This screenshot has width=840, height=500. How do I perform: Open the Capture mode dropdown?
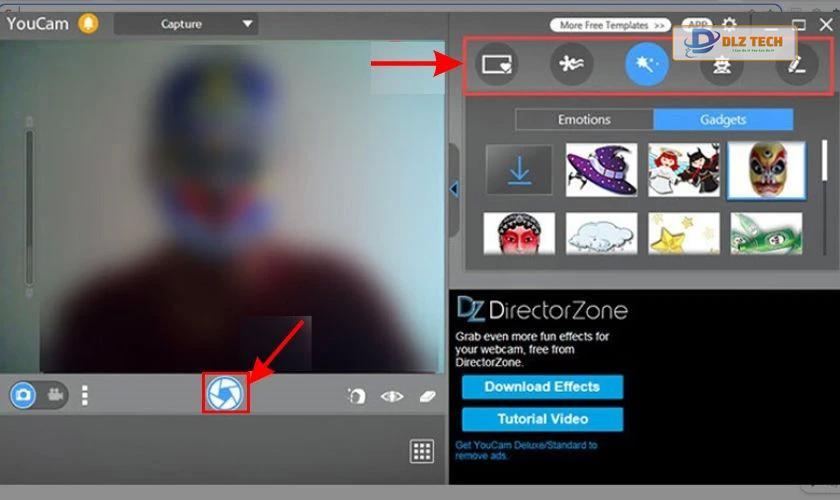[x=186, y=24]
